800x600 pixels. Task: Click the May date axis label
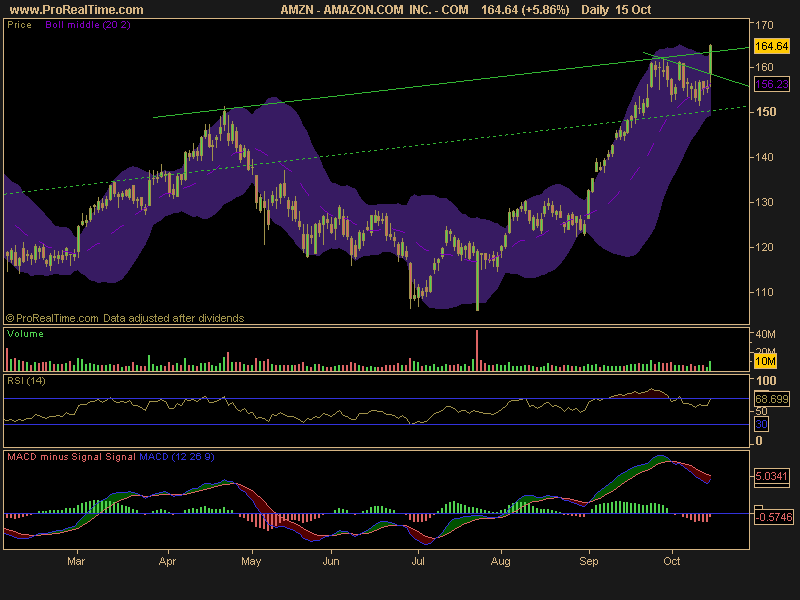coord(251,562)
